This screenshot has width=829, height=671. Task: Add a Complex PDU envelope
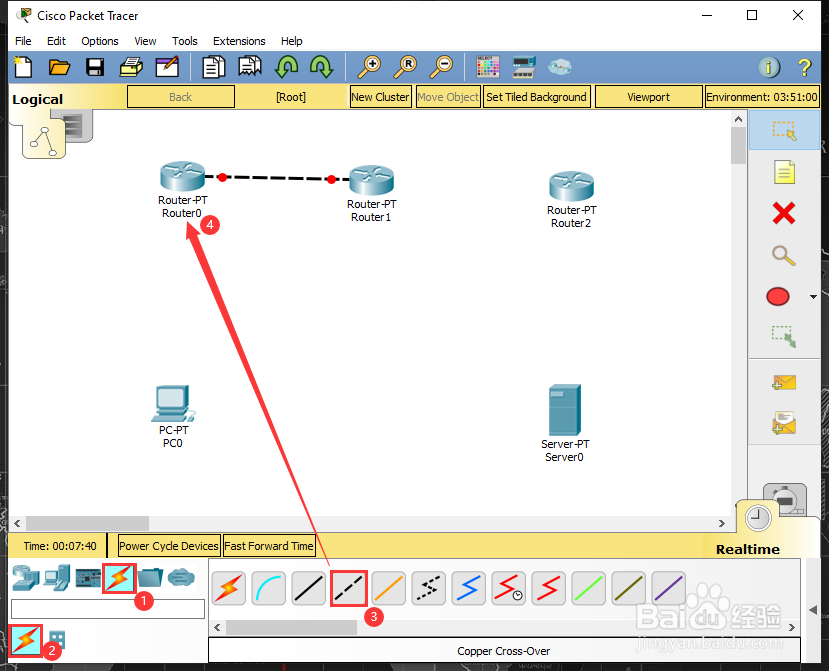(784, 423)
